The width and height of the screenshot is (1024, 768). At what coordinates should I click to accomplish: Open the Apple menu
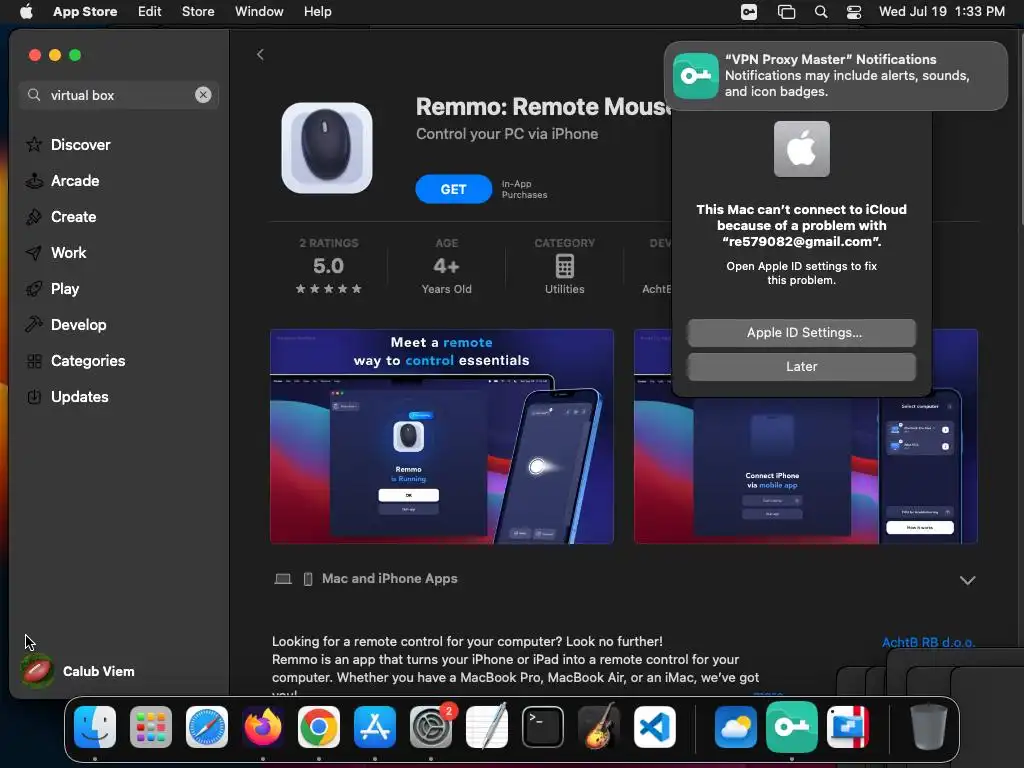point(26,11)
